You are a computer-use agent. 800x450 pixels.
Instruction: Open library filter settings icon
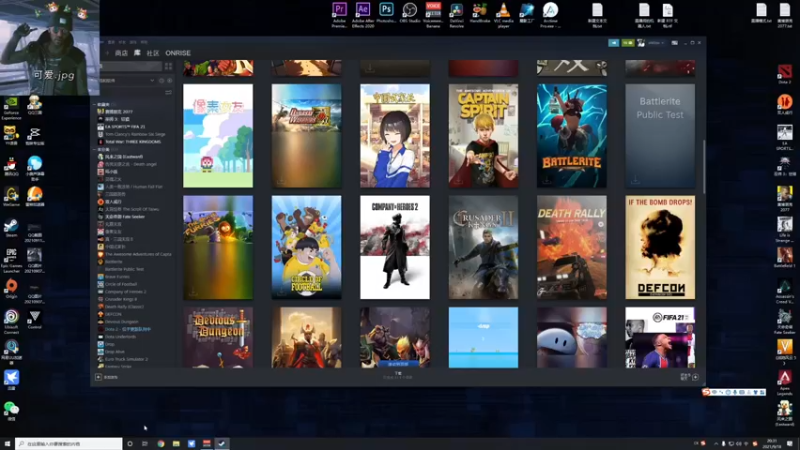point(168,92)
